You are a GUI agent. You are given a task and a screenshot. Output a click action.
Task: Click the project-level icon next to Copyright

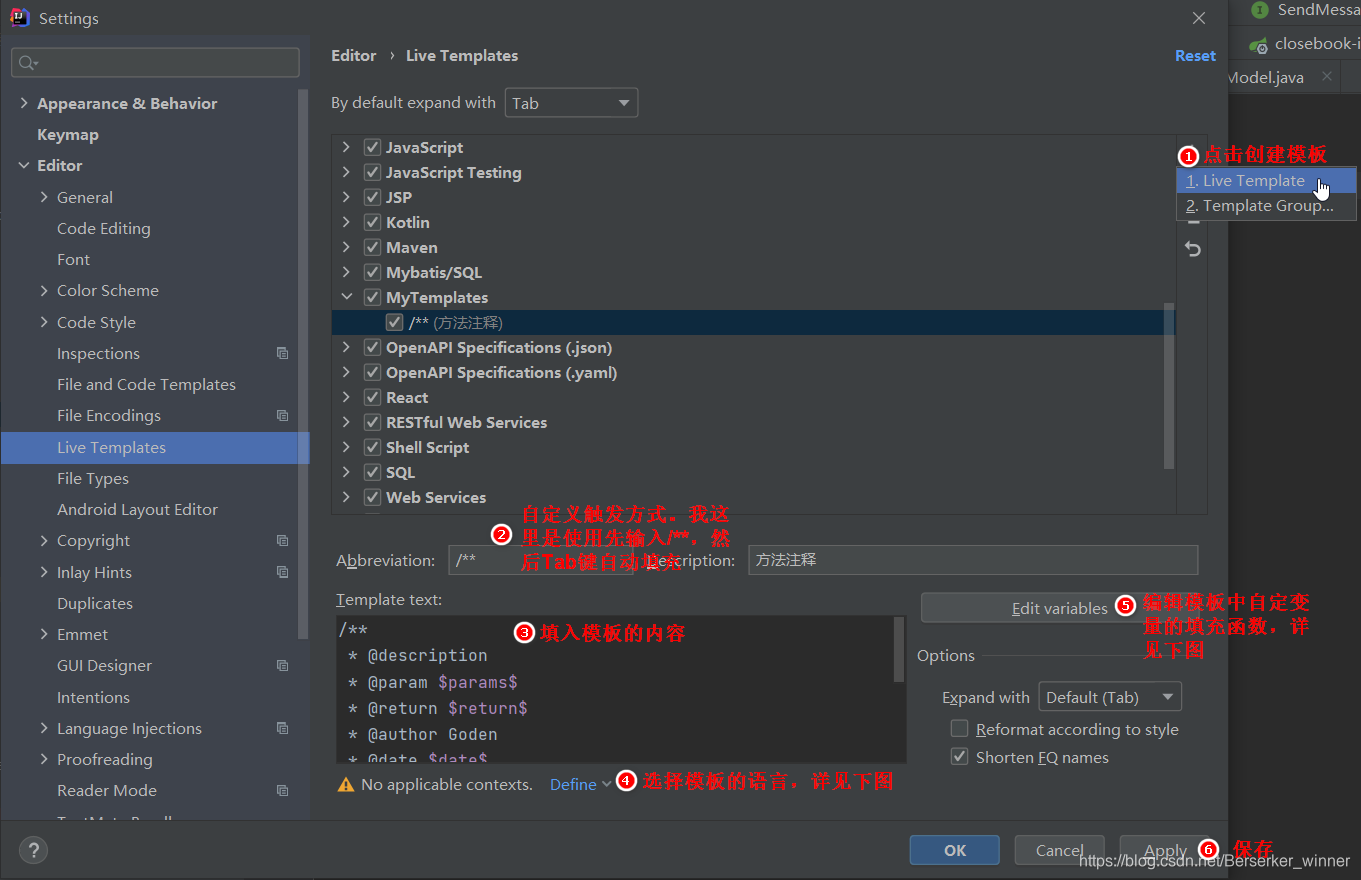click(282, 540)
